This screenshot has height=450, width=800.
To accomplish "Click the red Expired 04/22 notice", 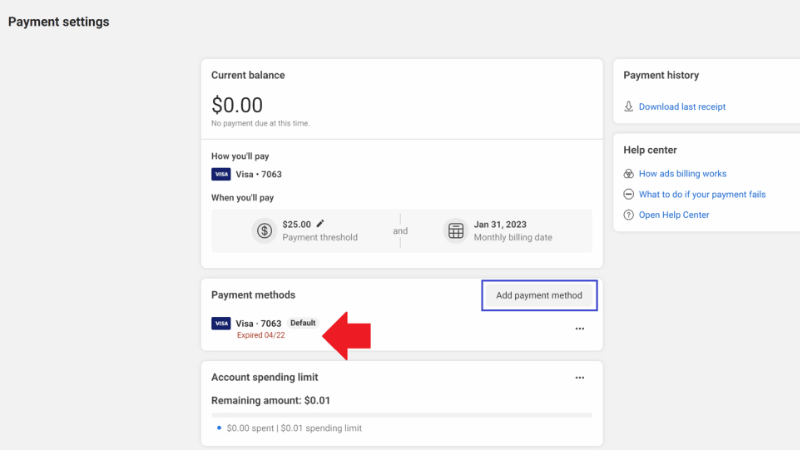I will 261,335.
